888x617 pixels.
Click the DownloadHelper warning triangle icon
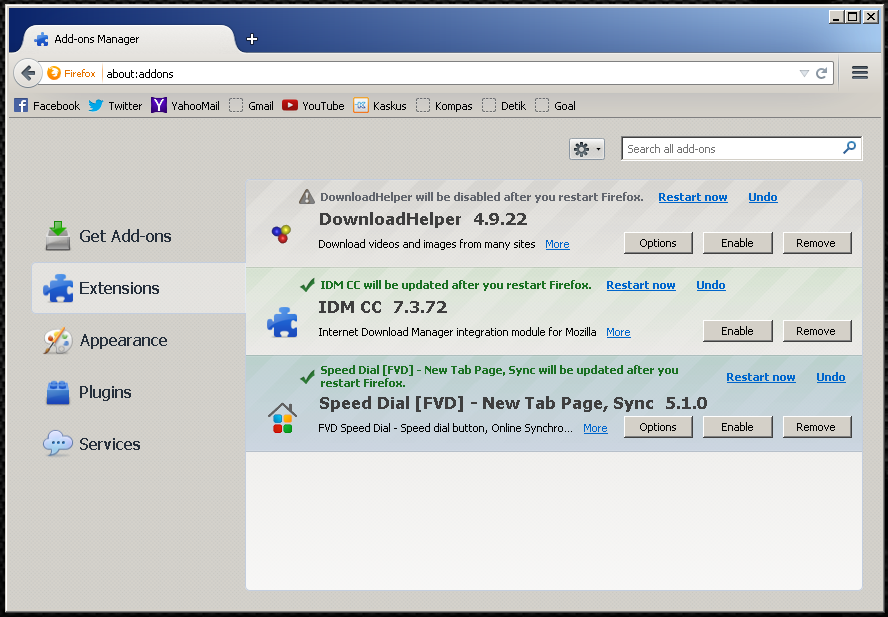(x=306, y=197)
